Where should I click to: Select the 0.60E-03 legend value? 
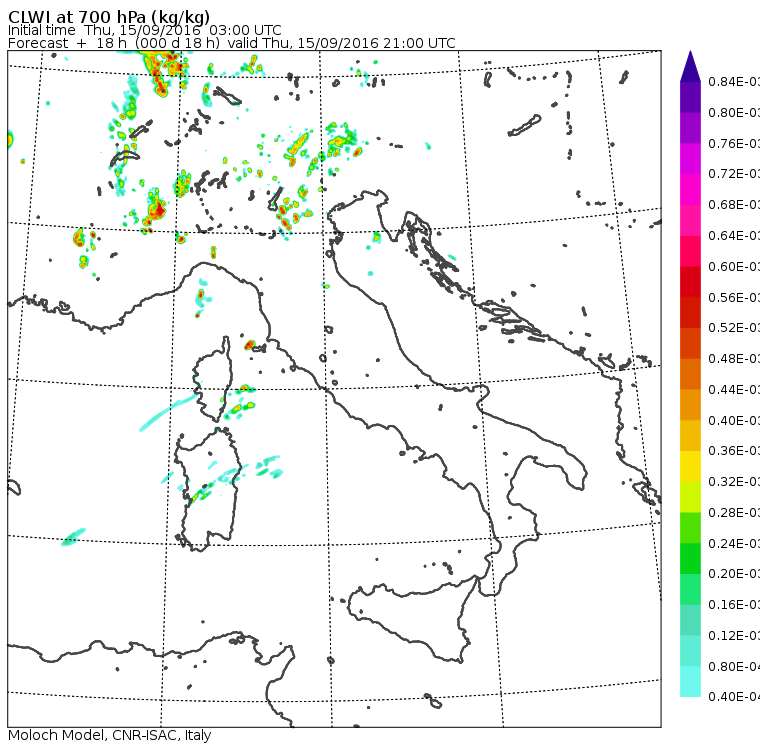pyautogui.click(x=734, y=267)
